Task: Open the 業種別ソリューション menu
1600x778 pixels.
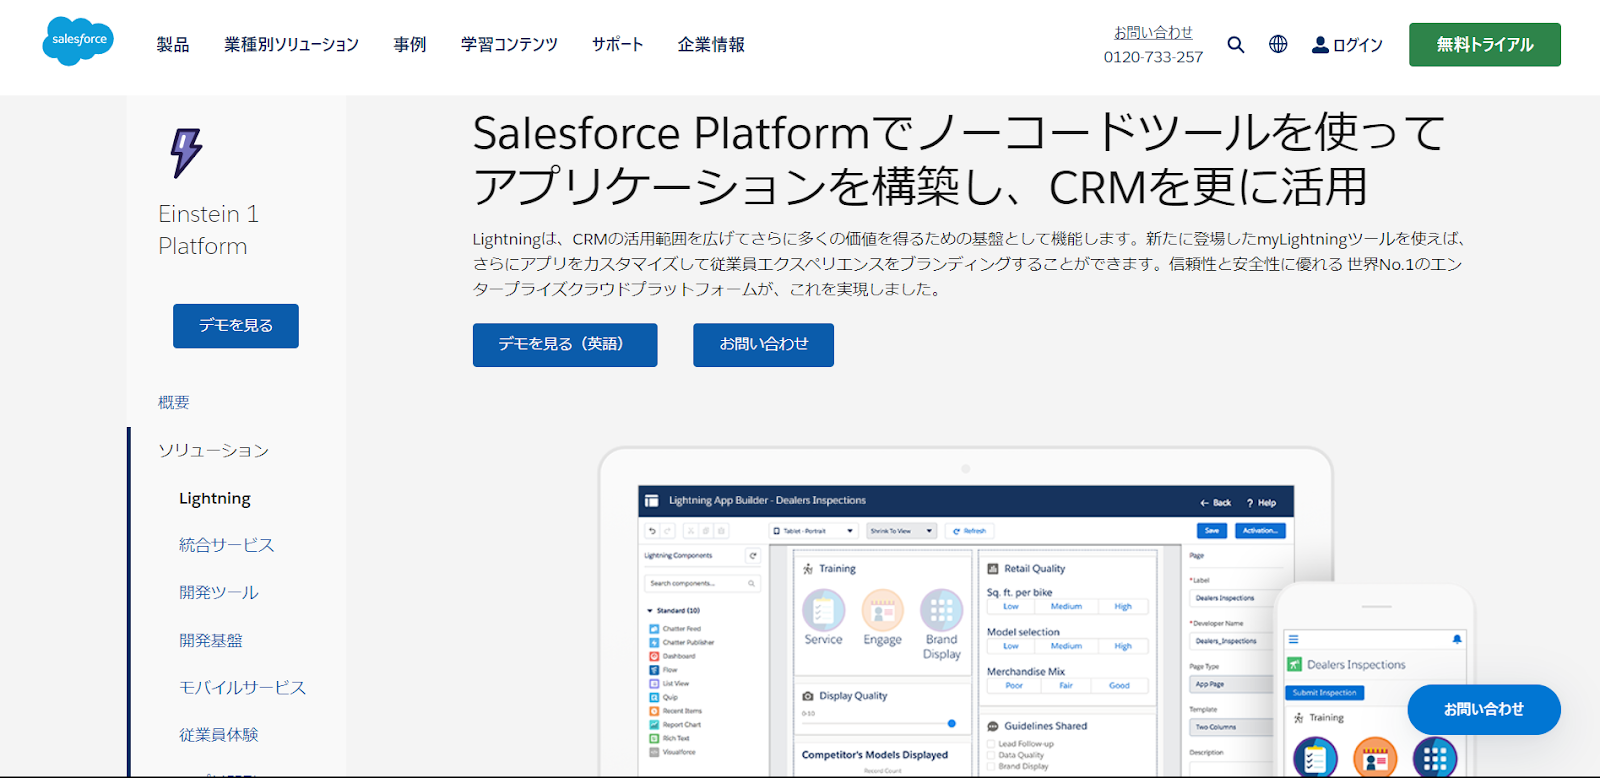Action: [291, 45]
